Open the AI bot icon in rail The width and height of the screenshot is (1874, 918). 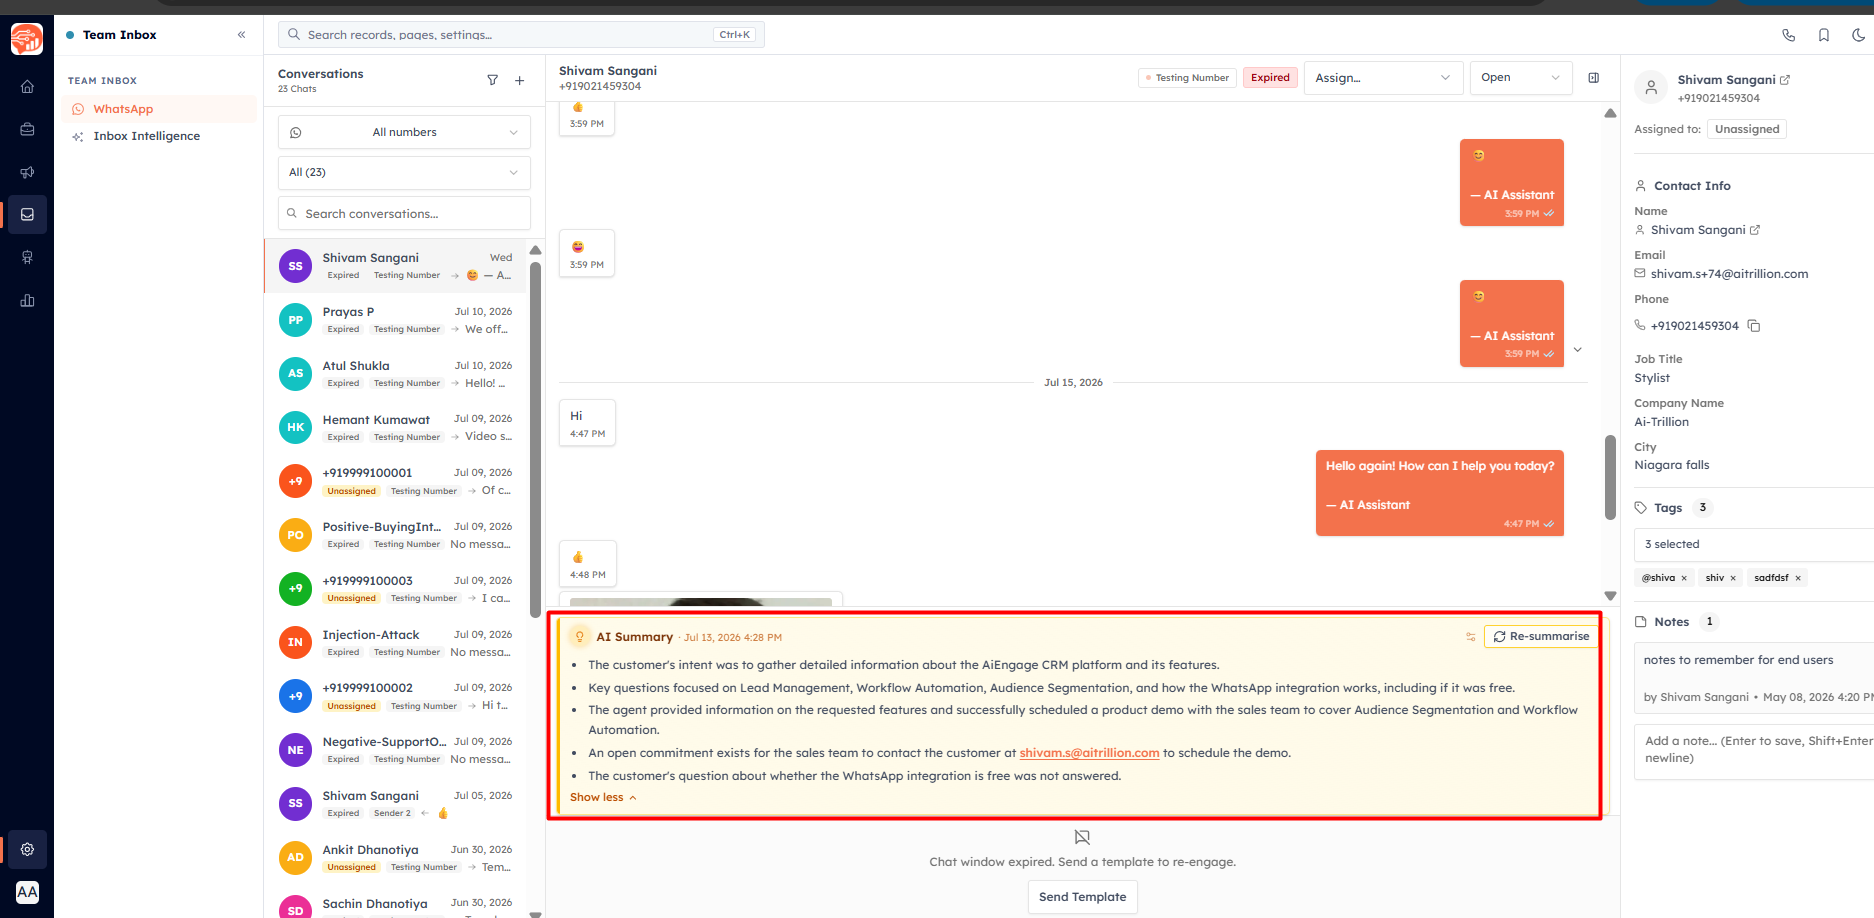pos(27,257)
